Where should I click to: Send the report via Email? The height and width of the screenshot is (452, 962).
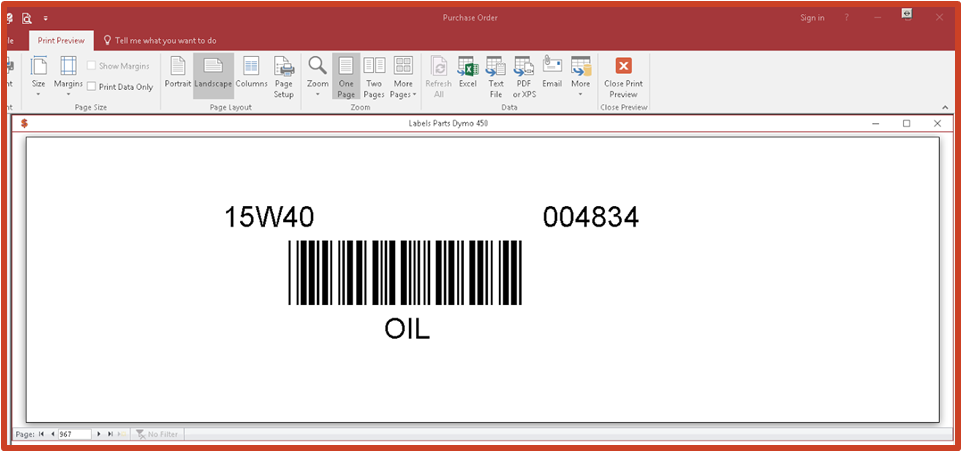pos(552,72)
